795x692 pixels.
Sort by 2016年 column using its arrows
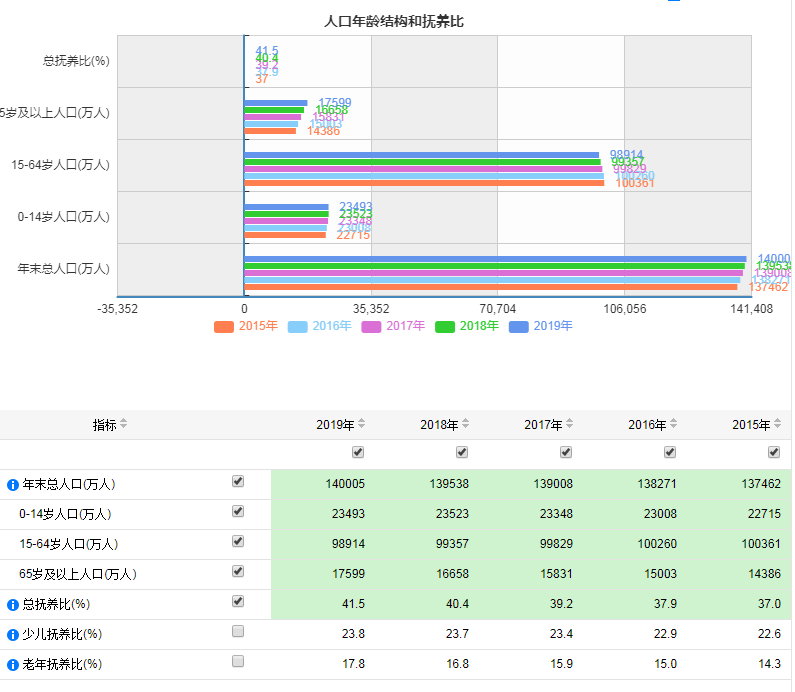(674, 425)
